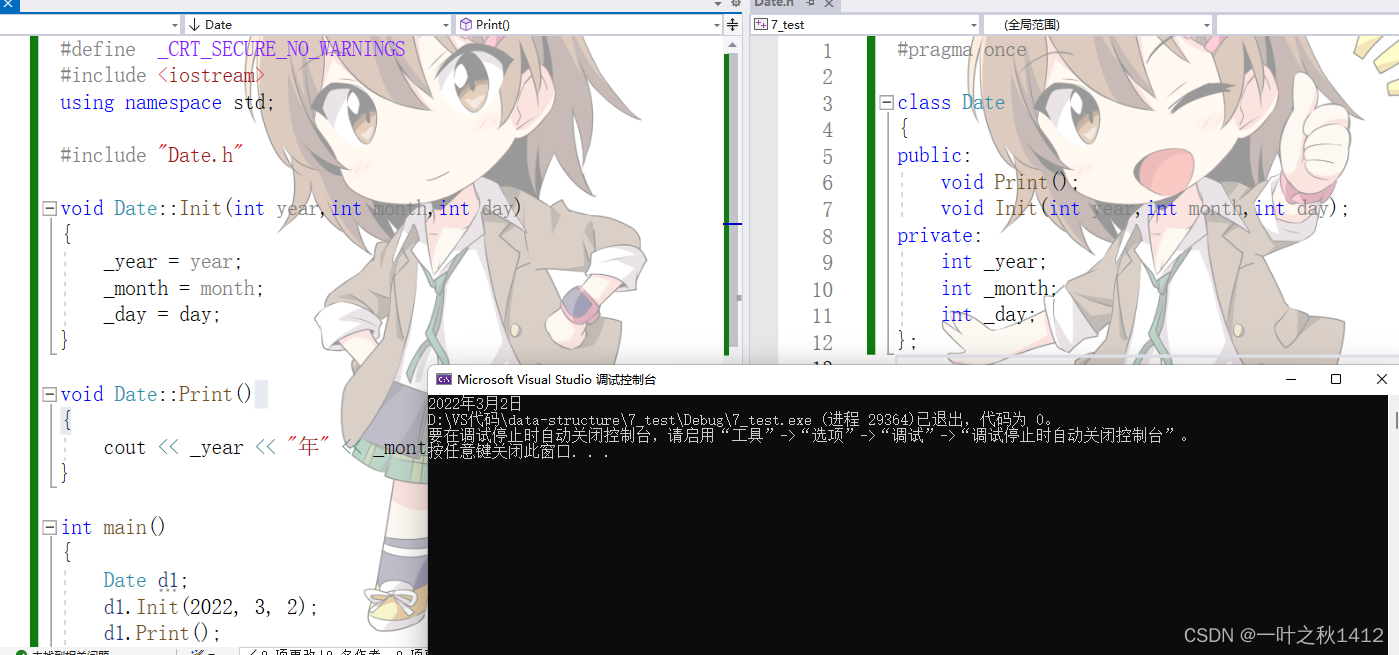The image size is (1399, 655).
Task: Switch to the Date.h tab
Action: pyautogui.click(x=773, y=4)
